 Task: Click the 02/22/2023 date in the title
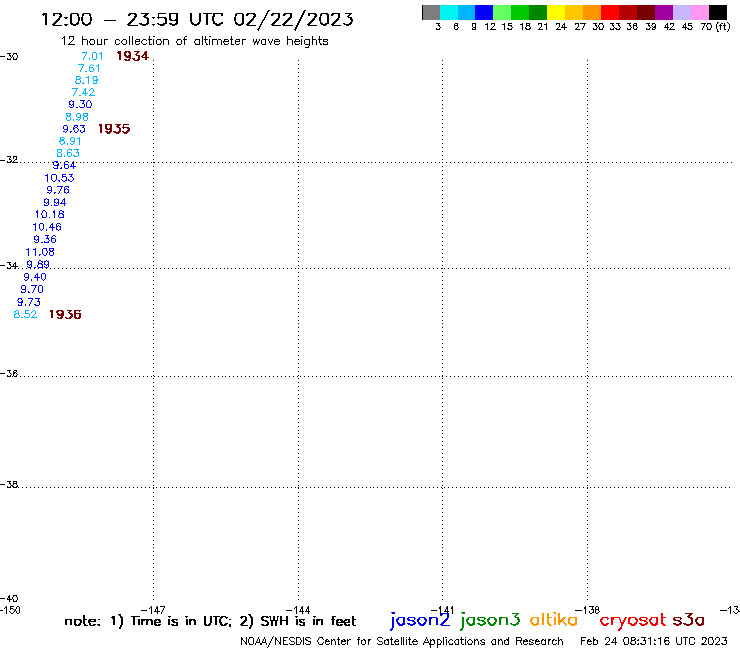click(x=293, y=20)
